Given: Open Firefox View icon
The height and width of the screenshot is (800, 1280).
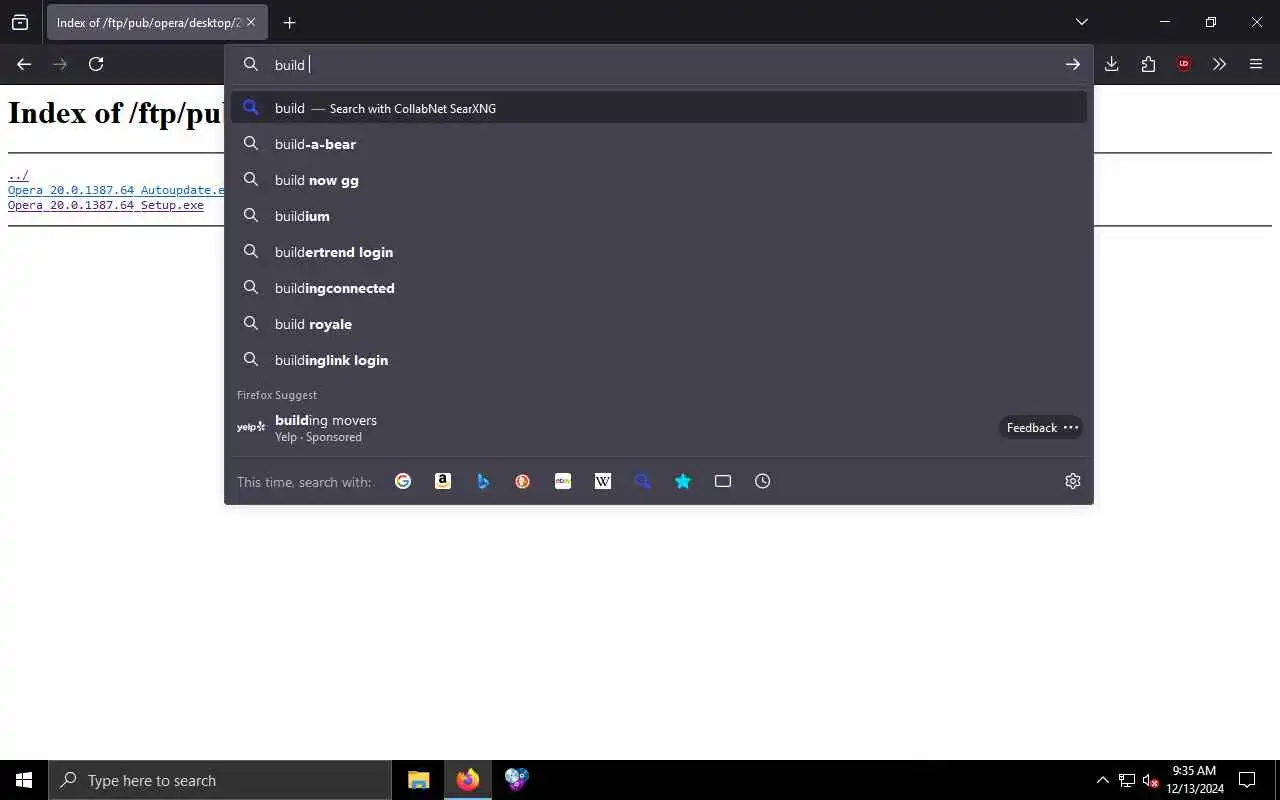Looking at the screenshot, I should pyautogui.click(x=20, y=22).
